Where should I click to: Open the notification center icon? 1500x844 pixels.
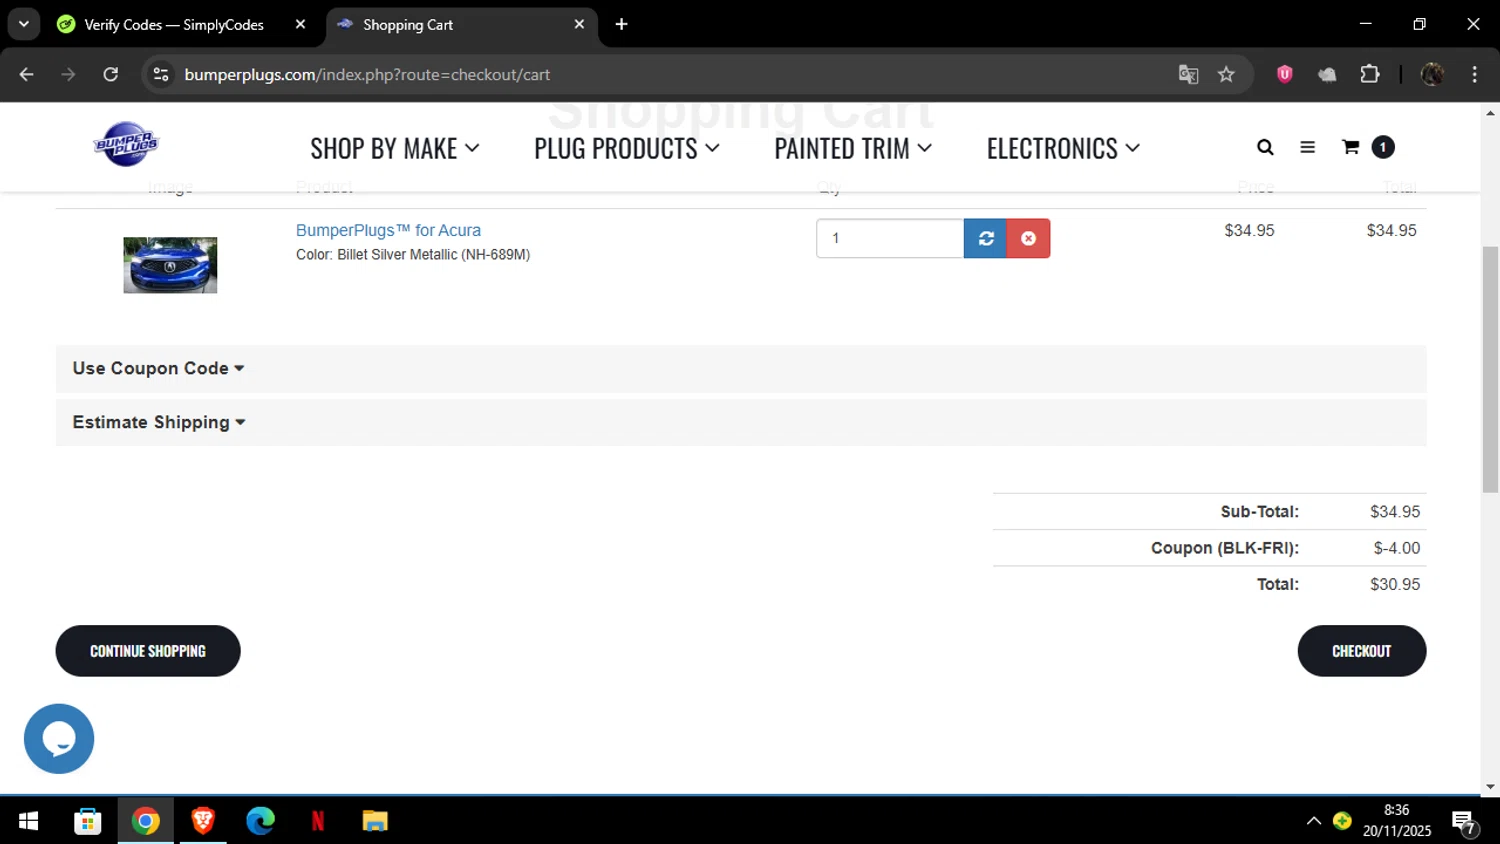1465,822
